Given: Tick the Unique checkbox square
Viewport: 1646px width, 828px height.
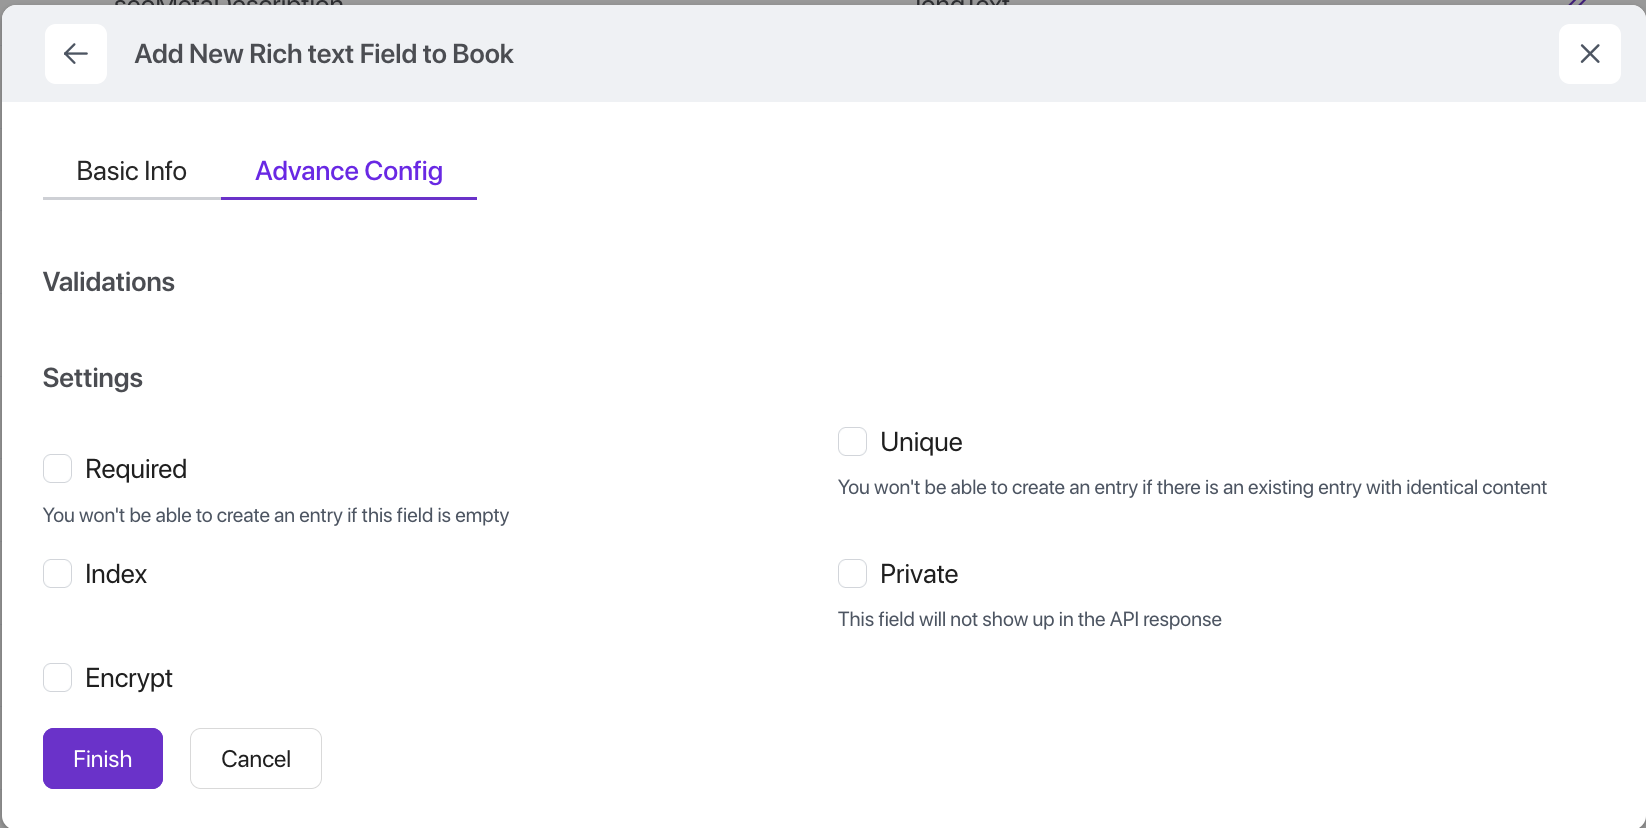Looking at the screenshot, I should pyautogui.click(x=852, y=441).
